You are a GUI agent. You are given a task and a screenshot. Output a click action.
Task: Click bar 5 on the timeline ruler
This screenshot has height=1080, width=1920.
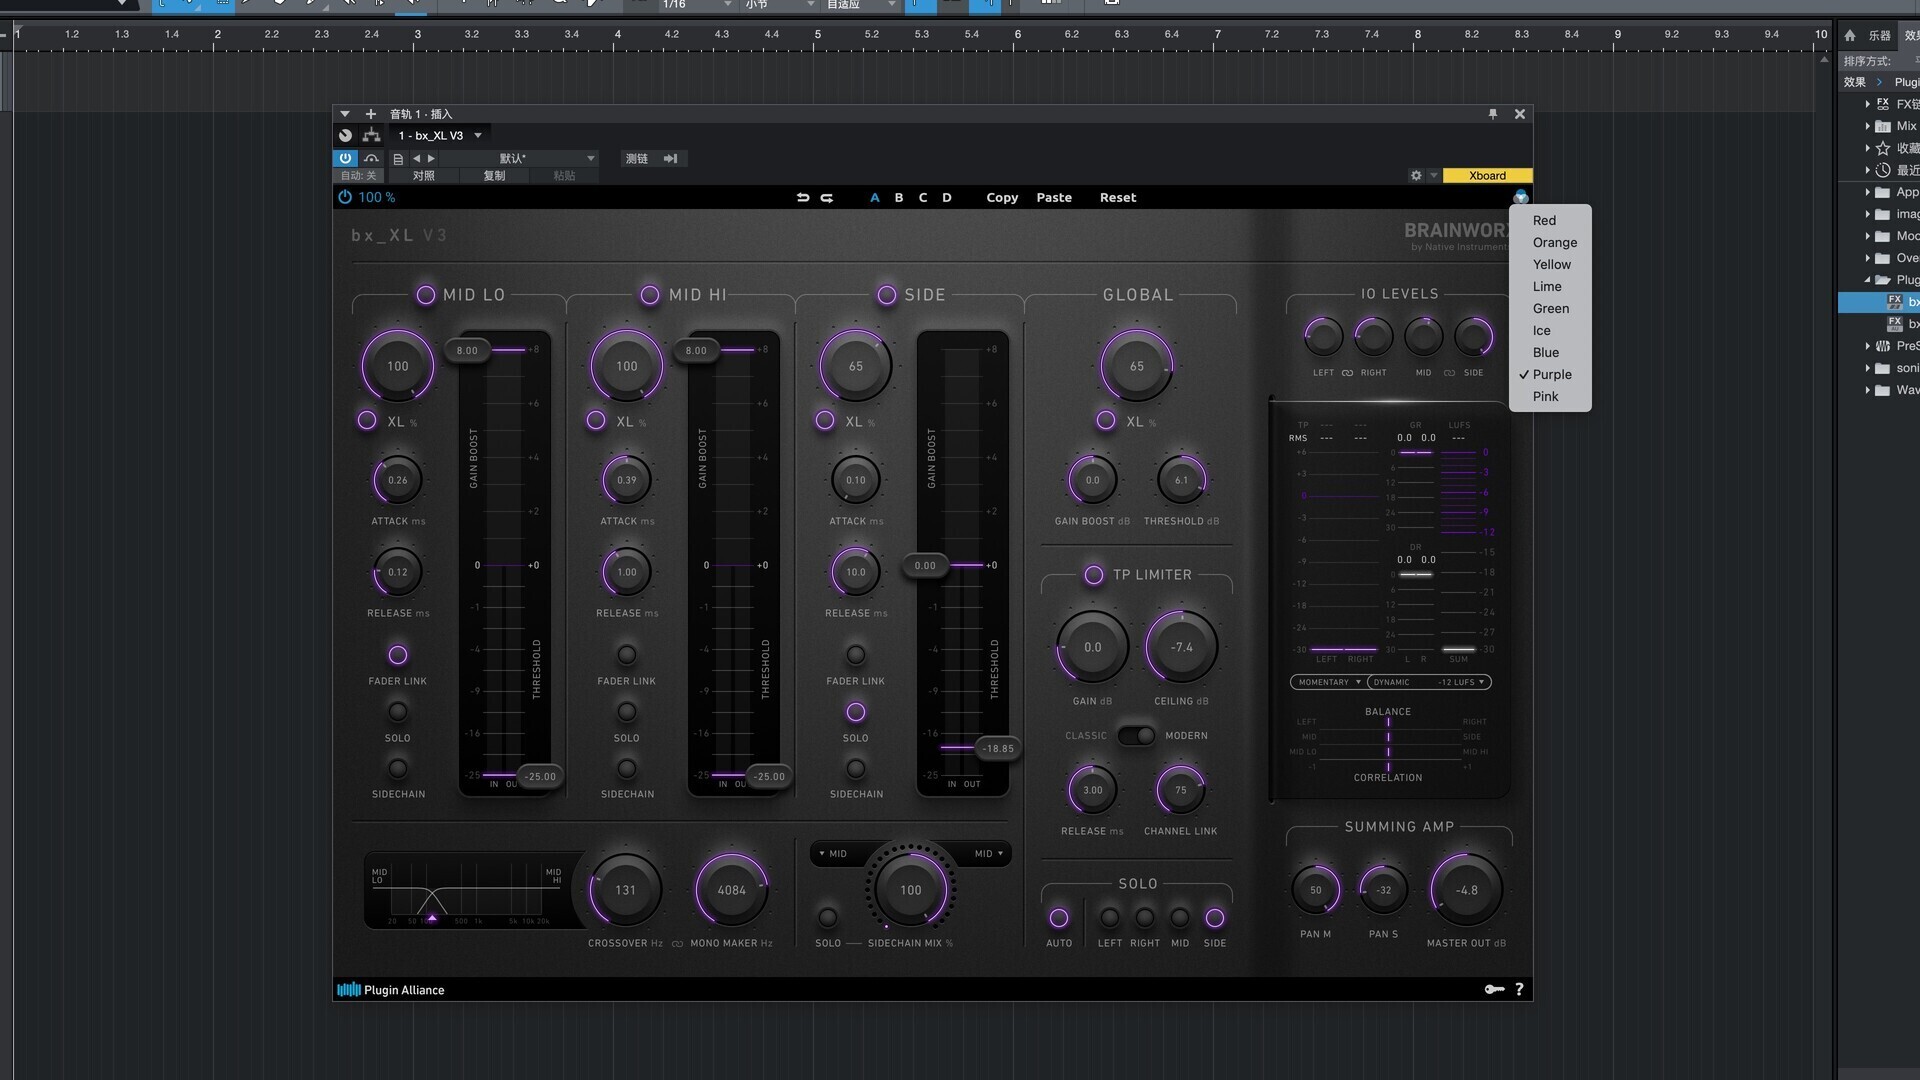point(818,34)
